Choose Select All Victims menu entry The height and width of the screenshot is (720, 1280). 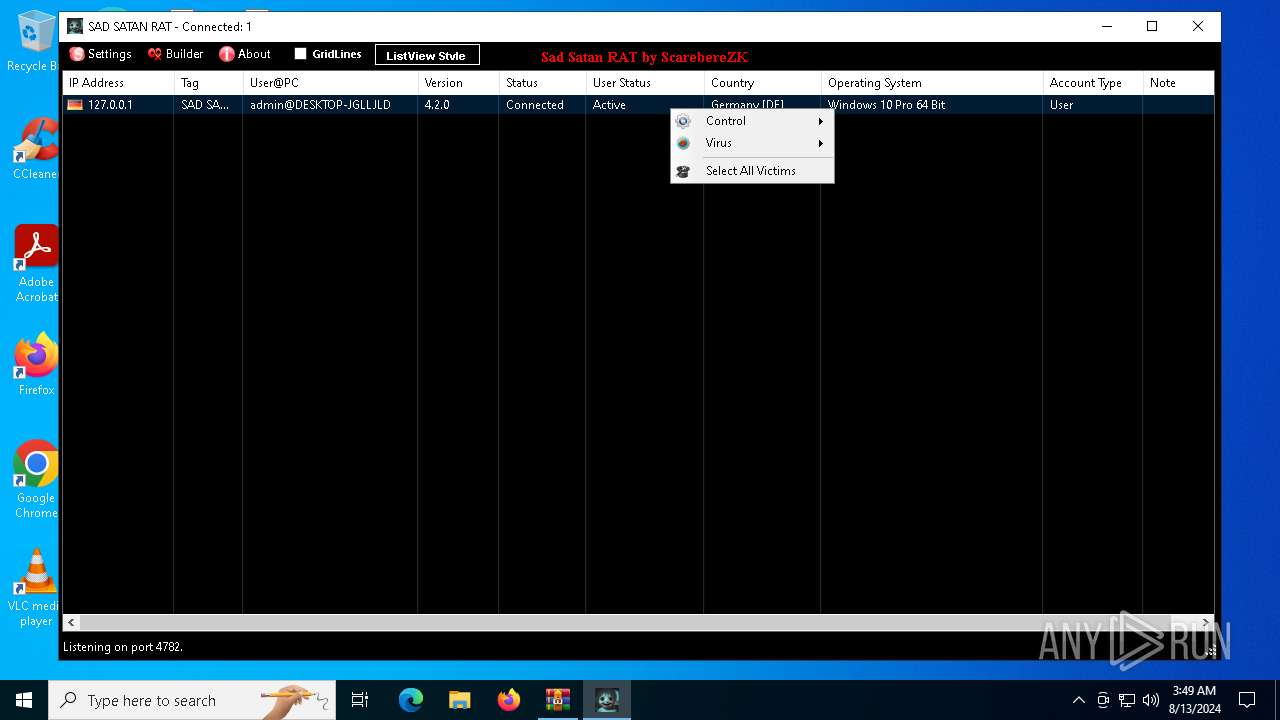(751, 171)
